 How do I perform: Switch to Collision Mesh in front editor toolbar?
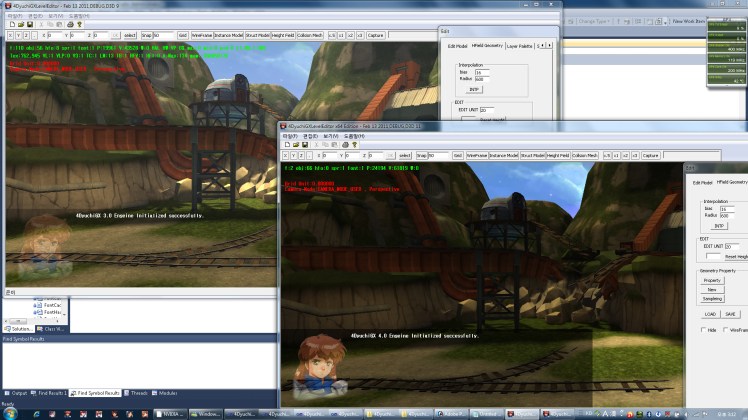tap(585, 156)
